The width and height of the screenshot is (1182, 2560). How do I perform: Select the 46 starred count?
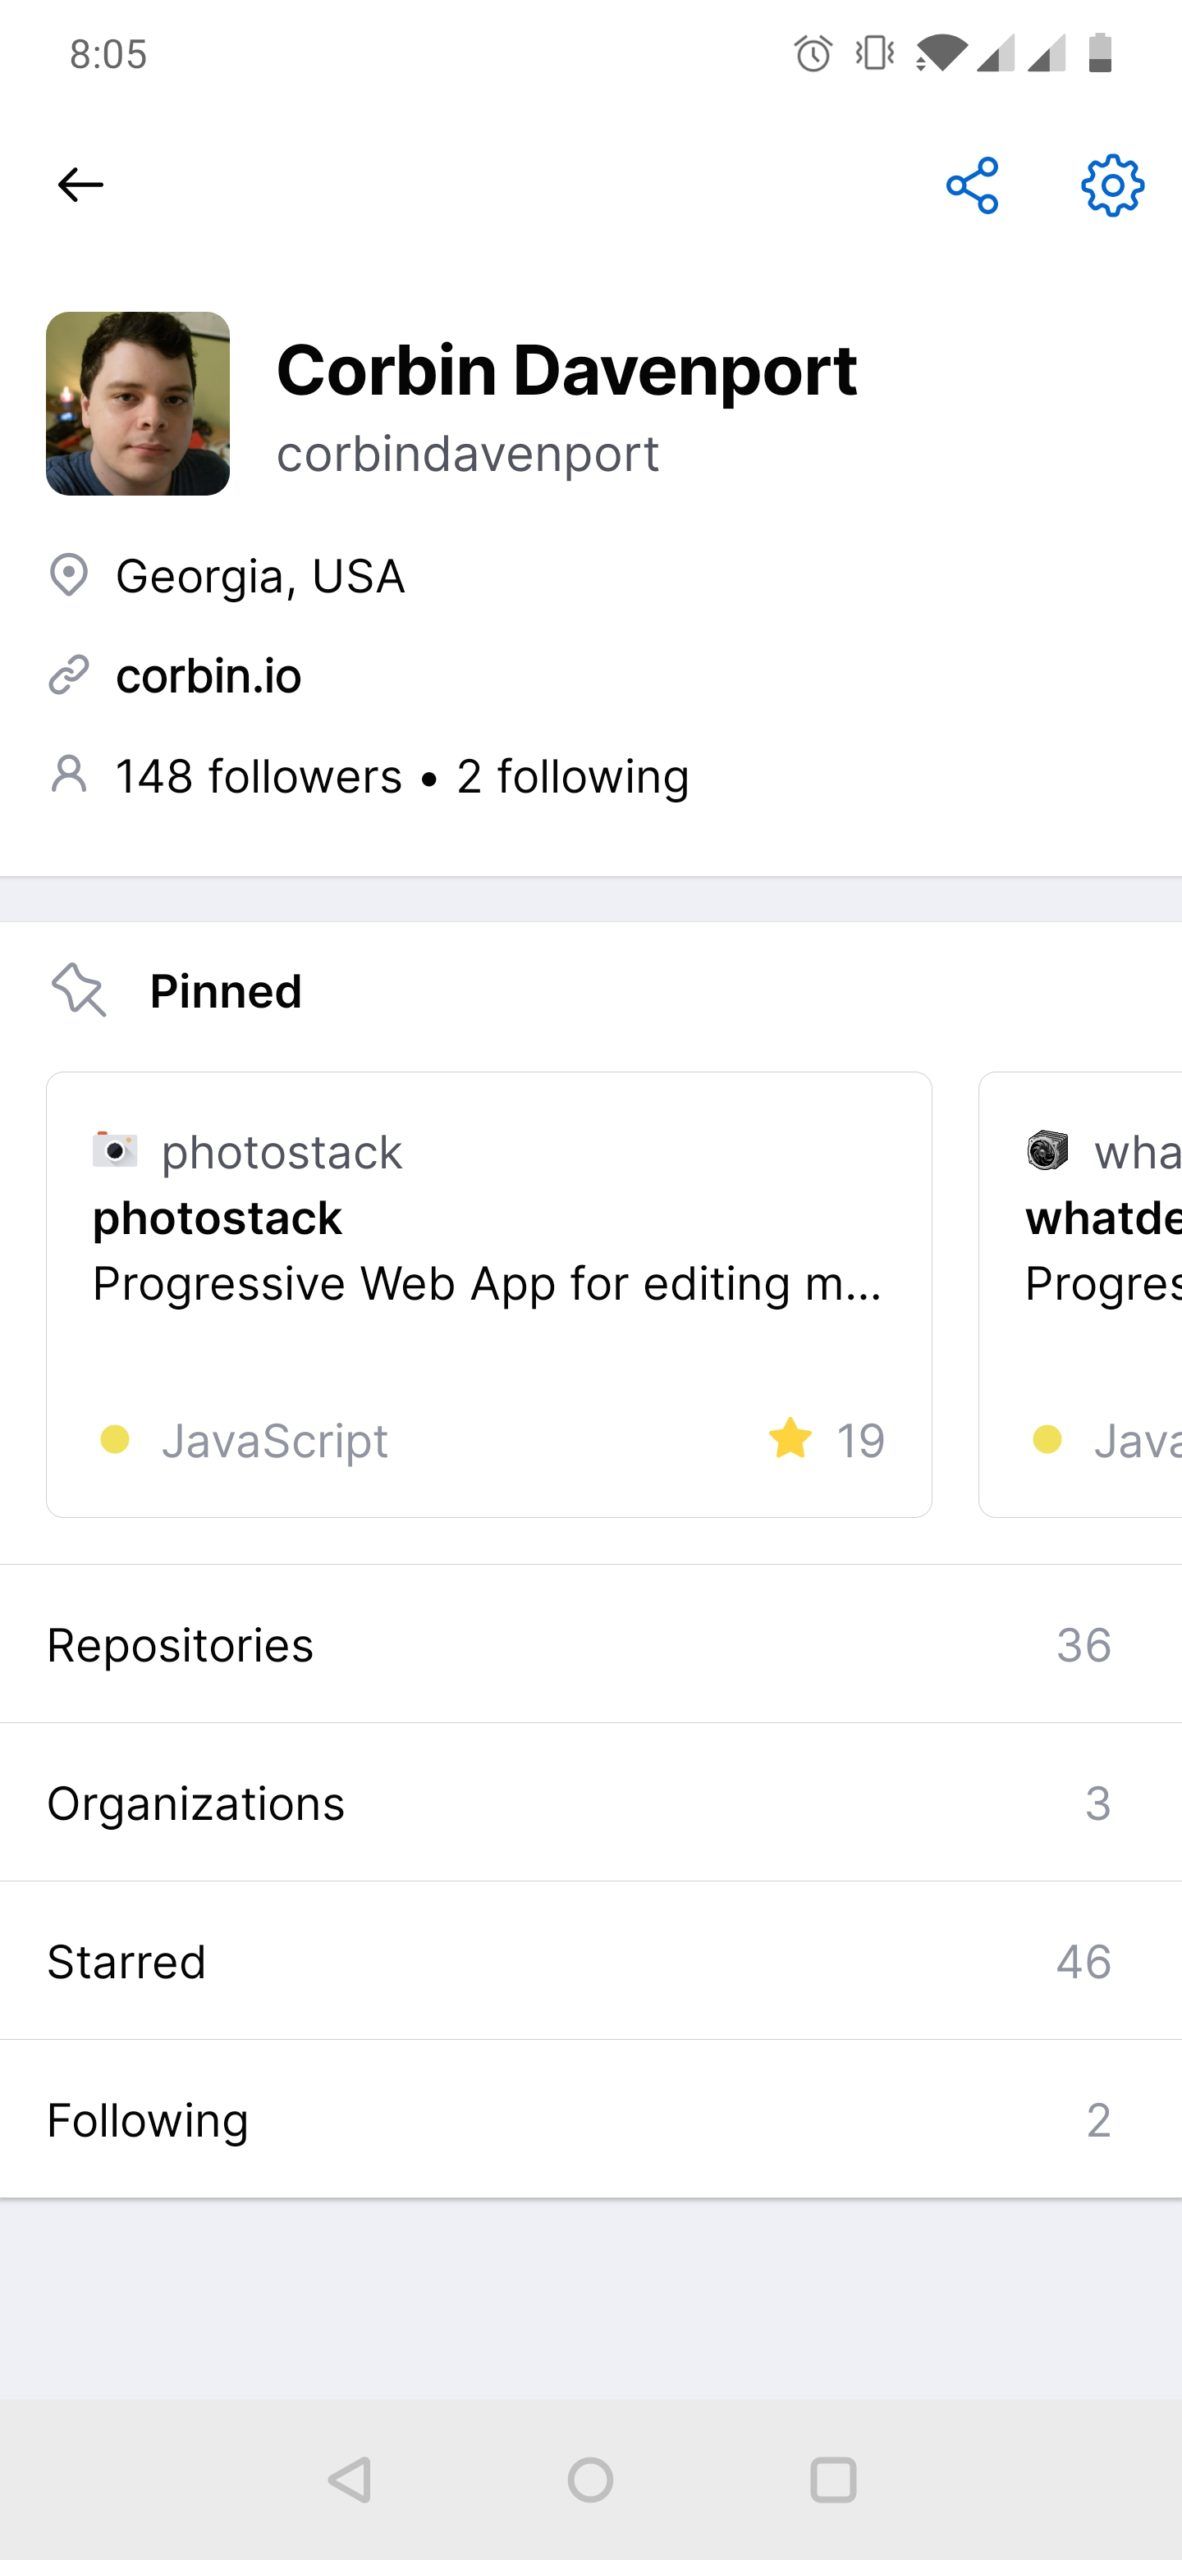pos(1084,1961)
